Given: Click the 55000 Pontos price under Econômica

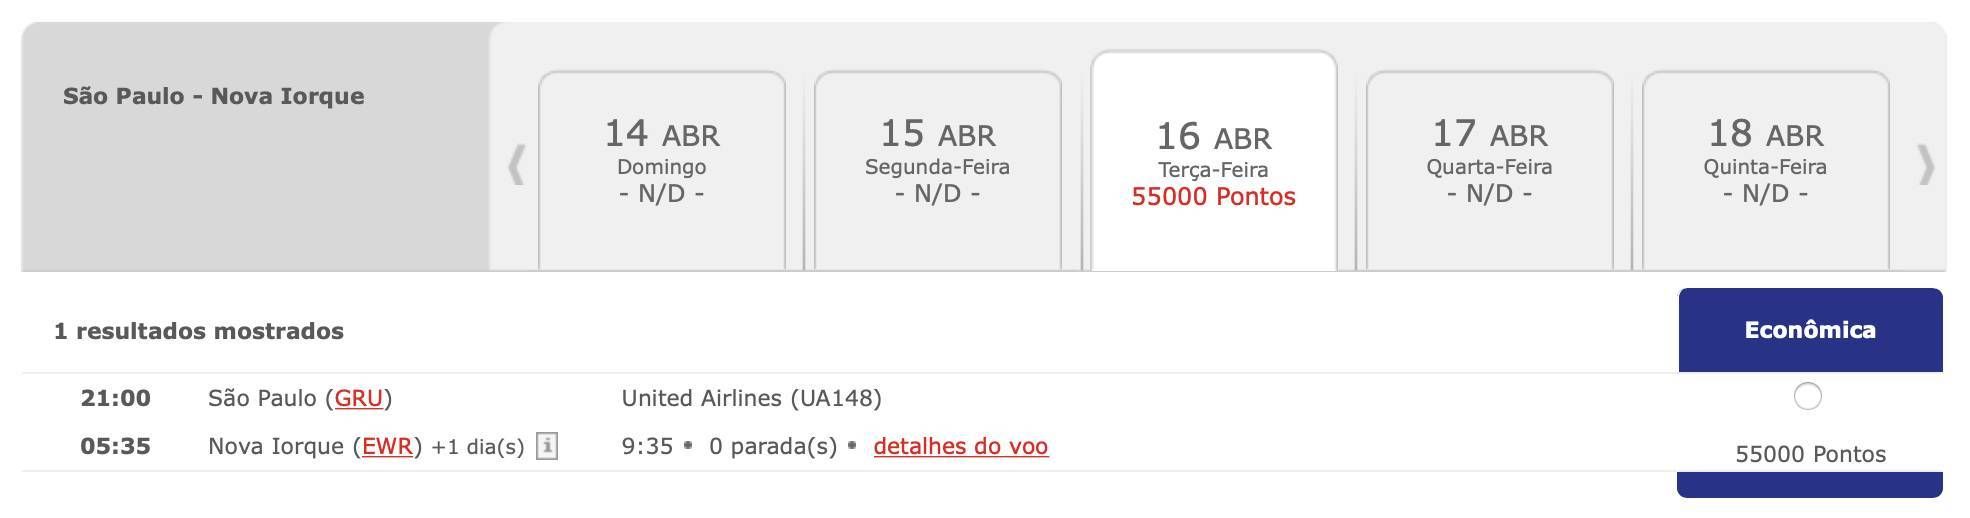Looking at the screenshot, I should click(1810, 454).
